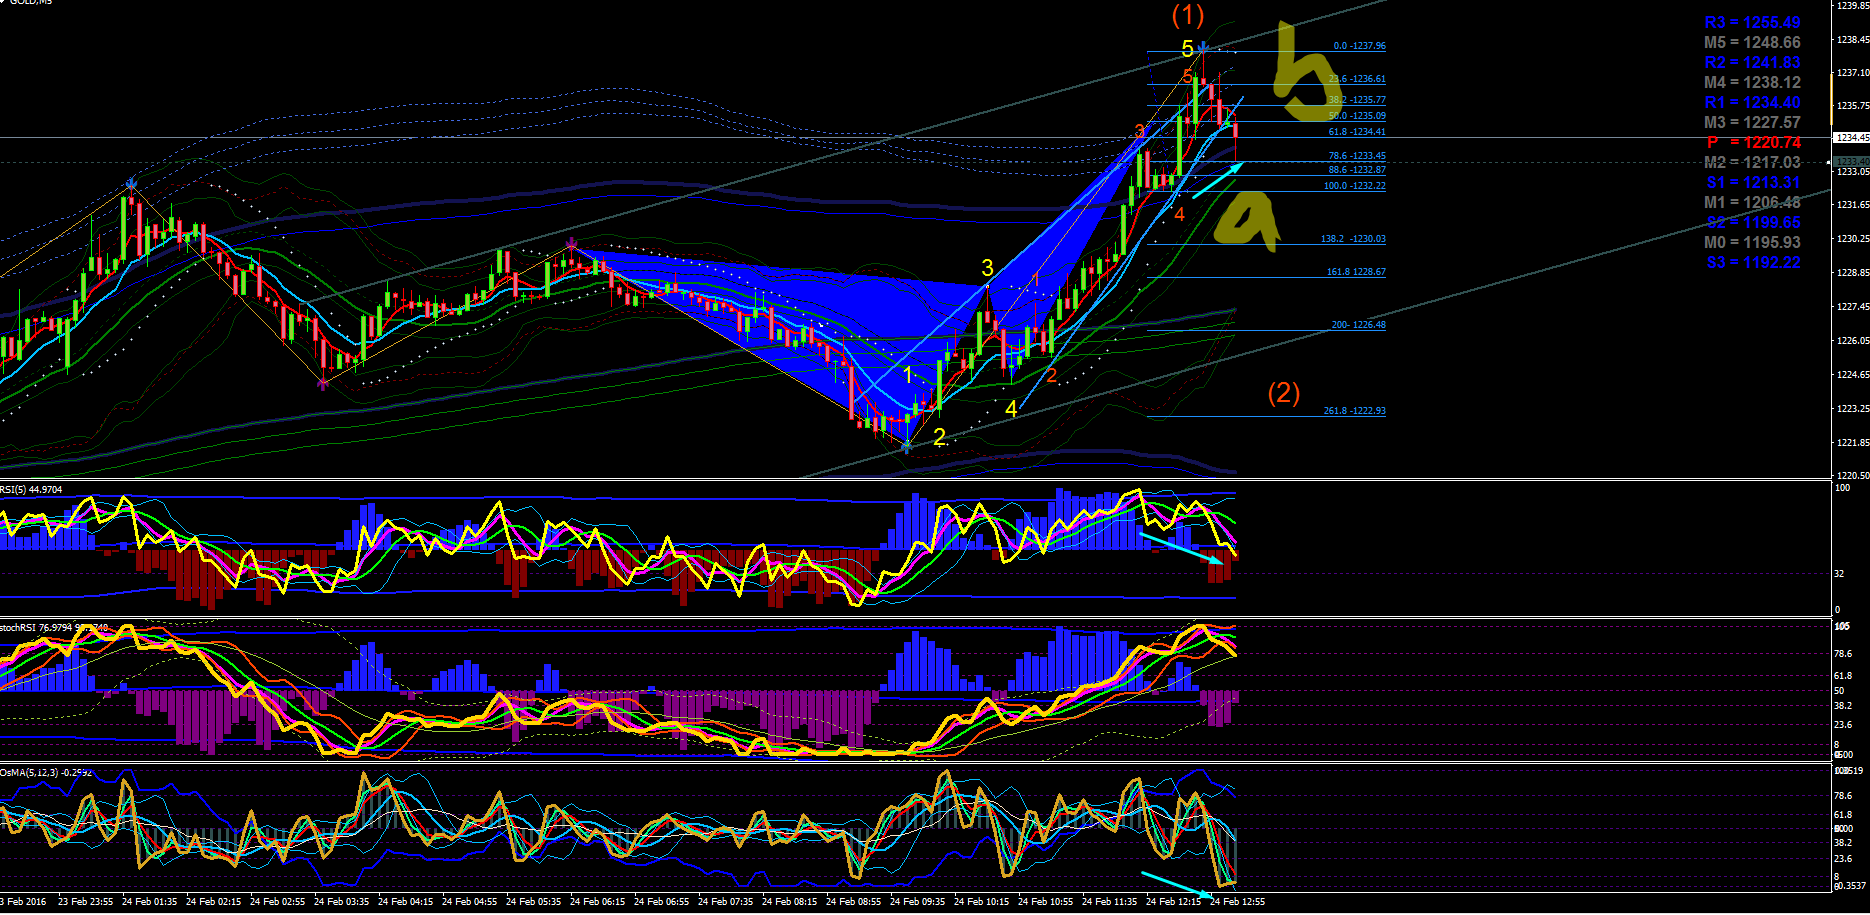This screenshot has width=1870, height=915.
Task: Click the yellow wave 2 label
Action: (939, 437)
